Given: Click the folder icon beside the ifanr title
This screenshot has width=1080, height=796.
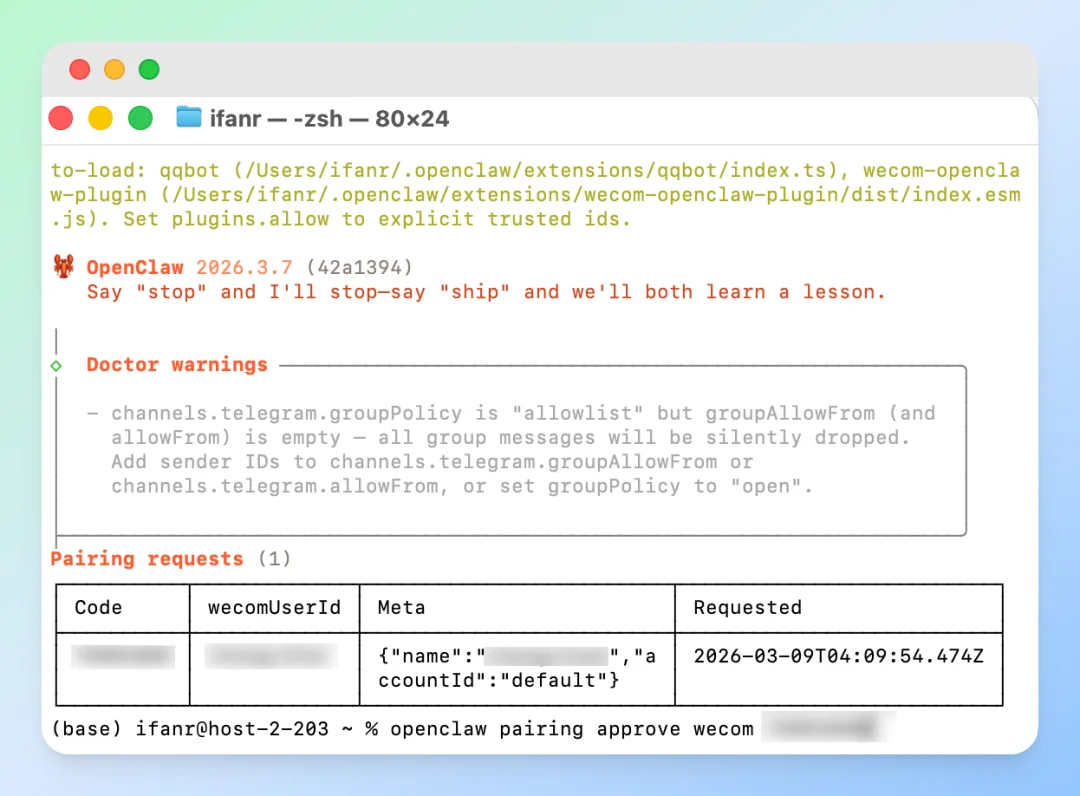Looking at the screenshot, I should (x=189, y=118).
